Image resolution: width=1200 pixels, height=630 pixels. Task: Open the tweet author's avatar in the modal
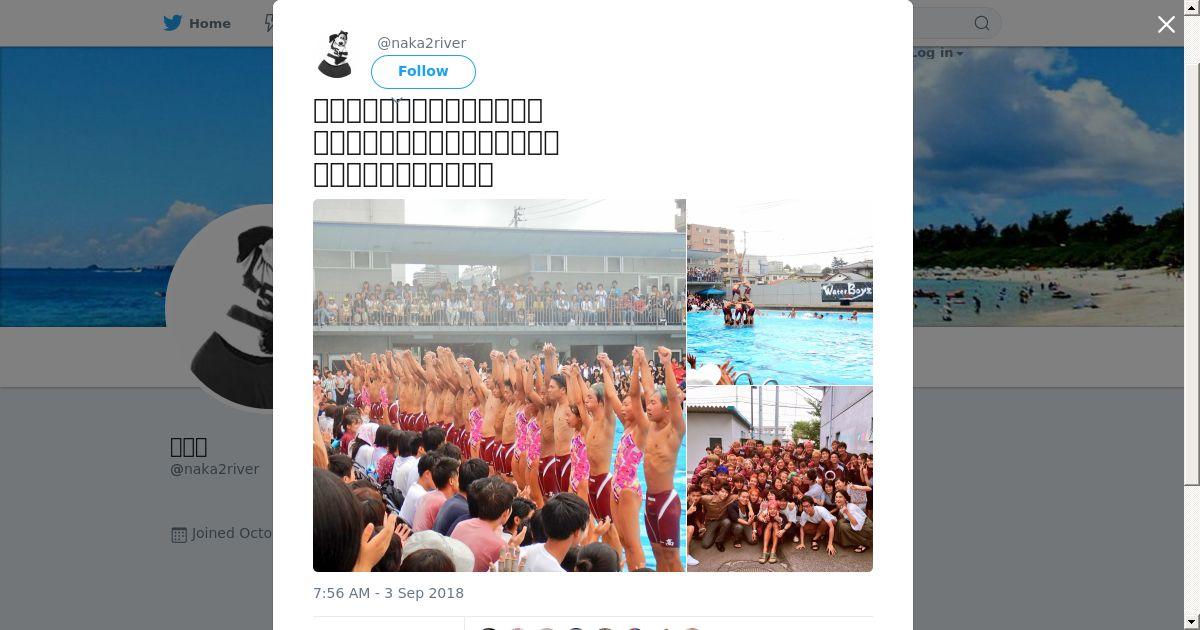(x=335, y=54)
